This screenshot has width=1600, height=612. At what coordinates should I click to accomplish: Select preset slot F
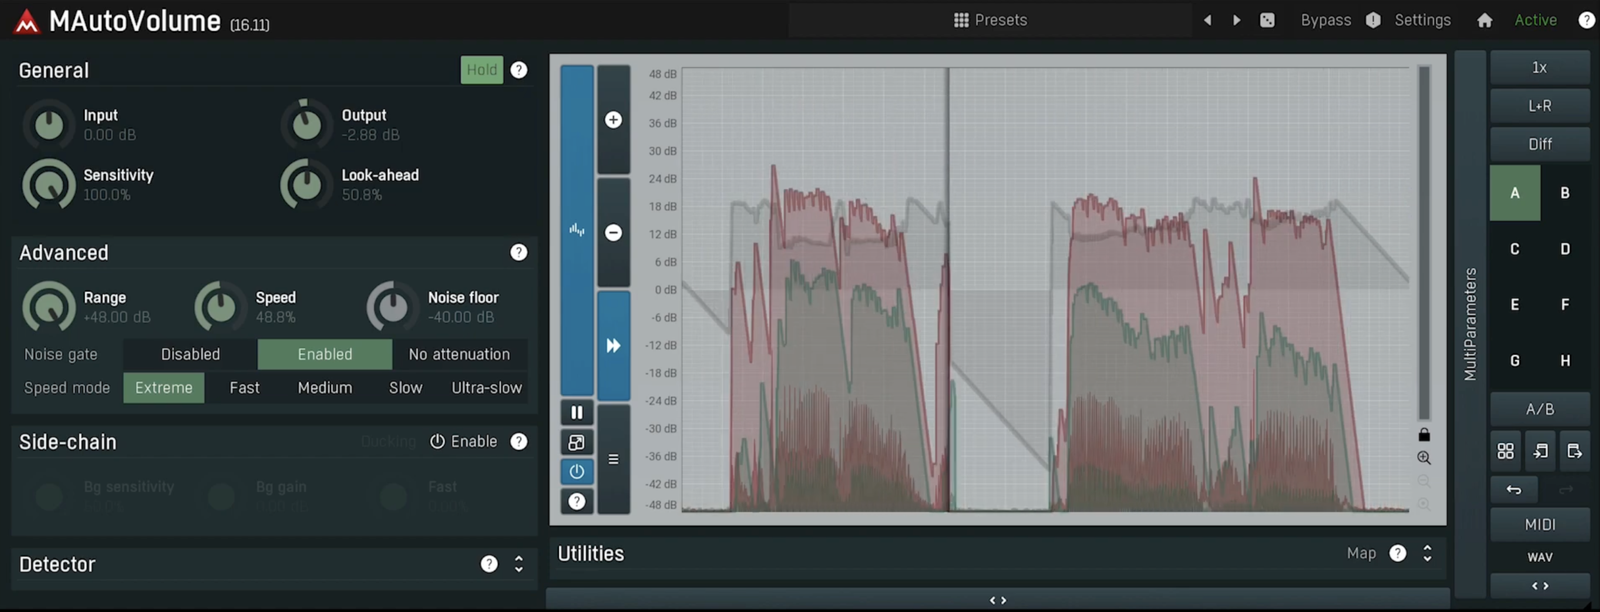click(1565, 305)
